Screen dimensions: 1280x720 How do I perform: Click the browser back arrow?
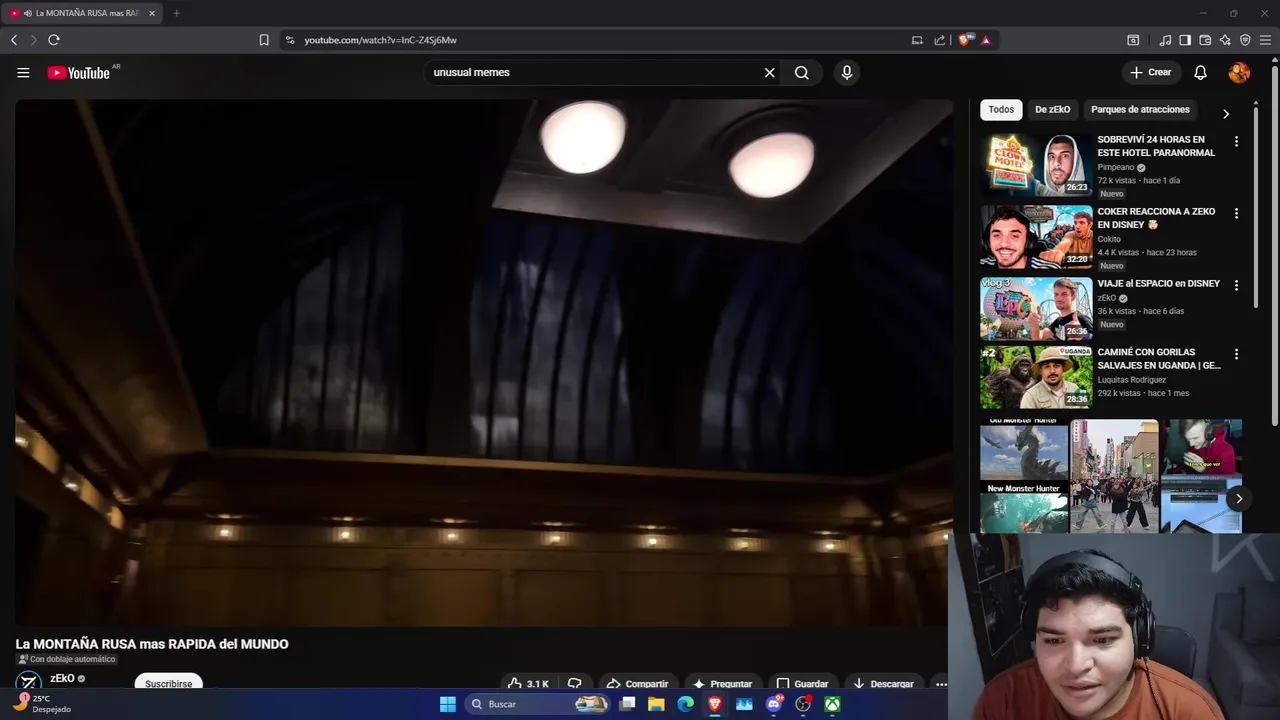(14, 40)
